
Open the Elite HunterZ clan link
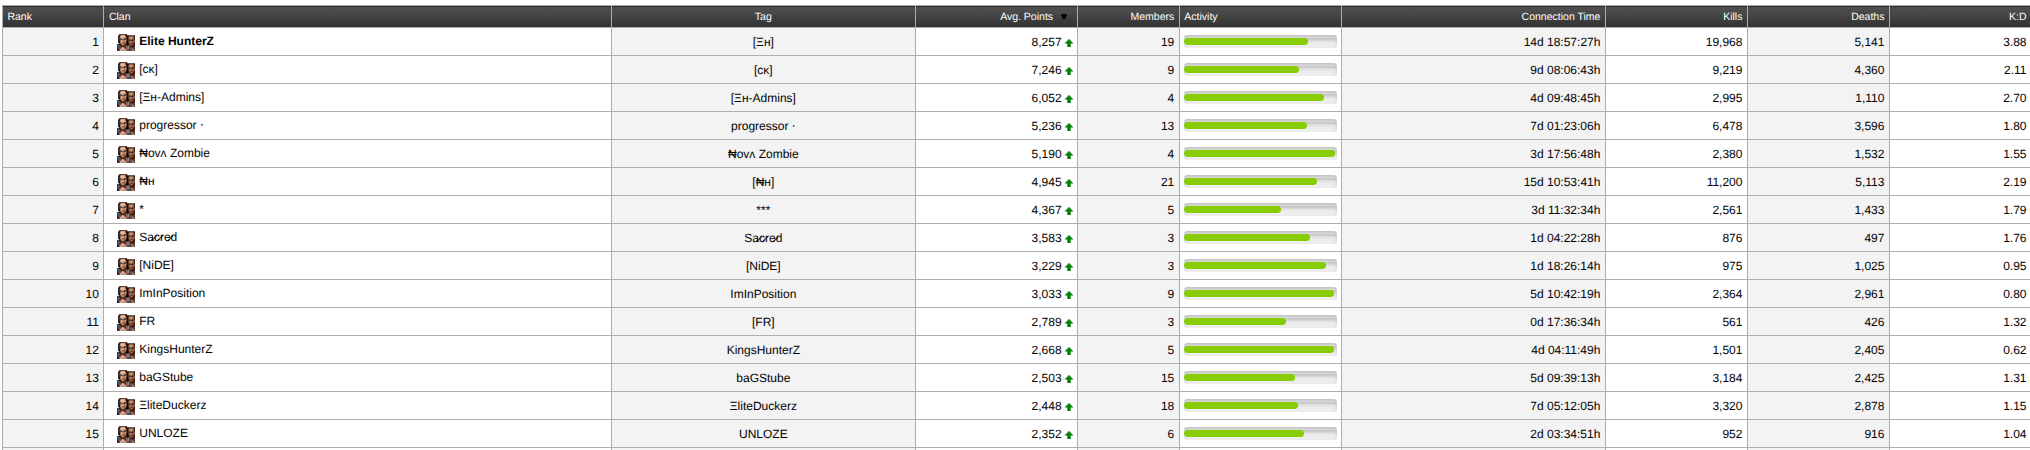click(176, 41)
